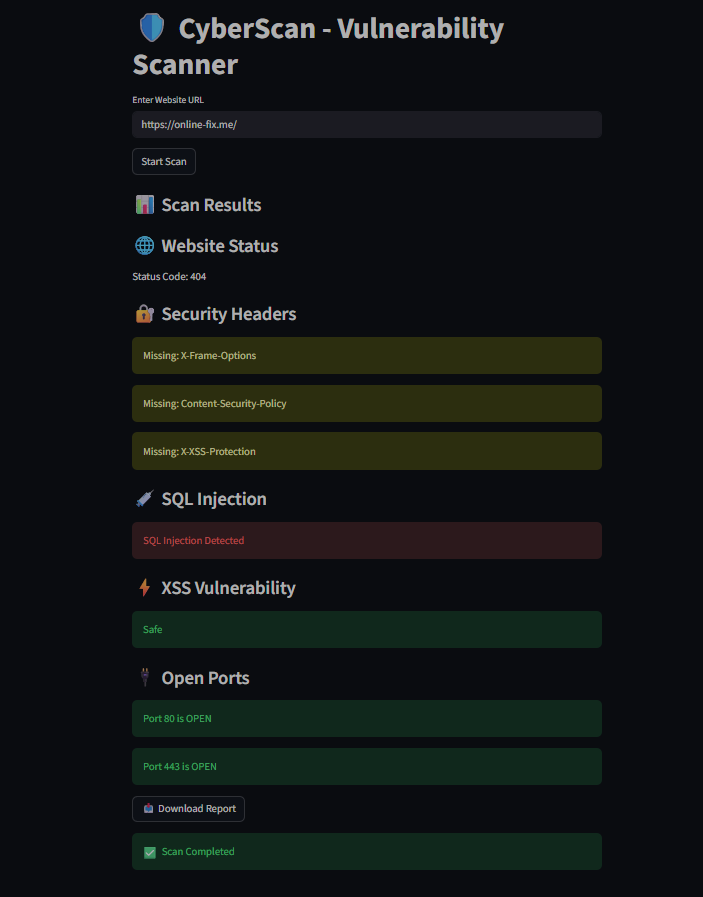Click the bar chart icon beside Scan Results
Screen dimensions: 703x897
click(144, 205)
